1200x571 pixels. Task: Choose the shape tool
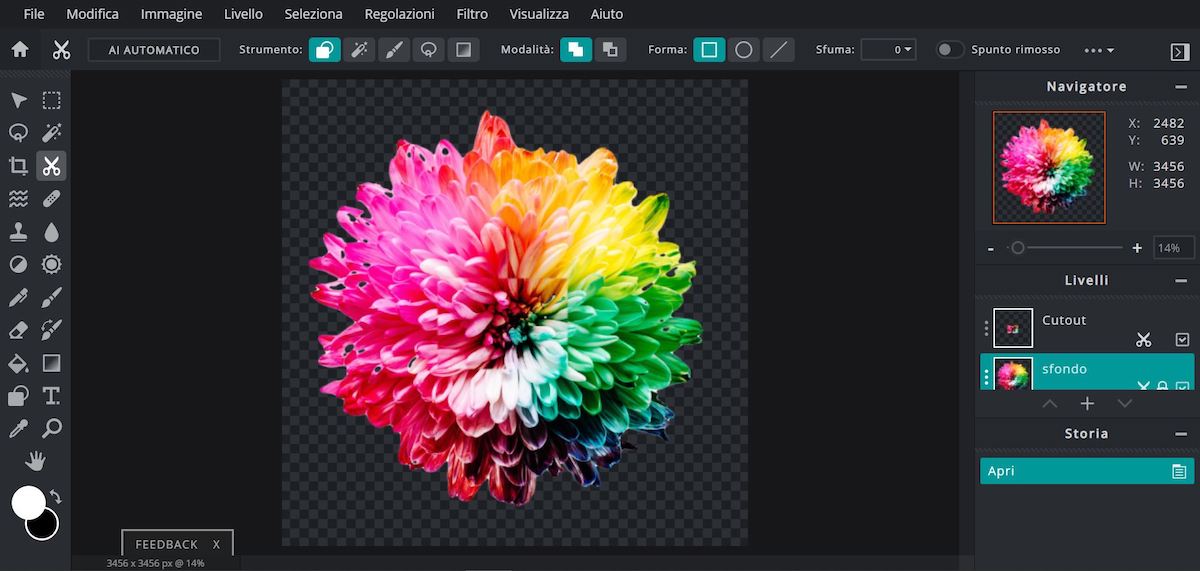click(18, 396)
